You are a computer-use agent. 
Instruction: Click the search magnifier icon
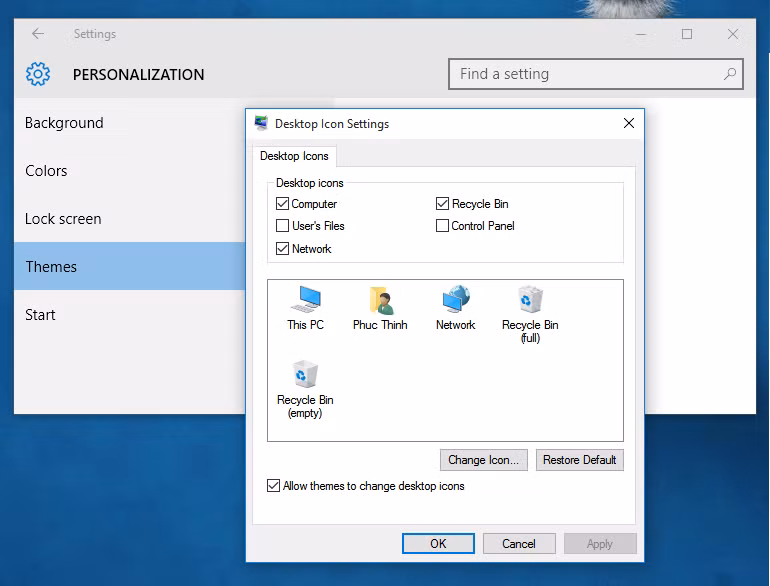coord(730,74)
